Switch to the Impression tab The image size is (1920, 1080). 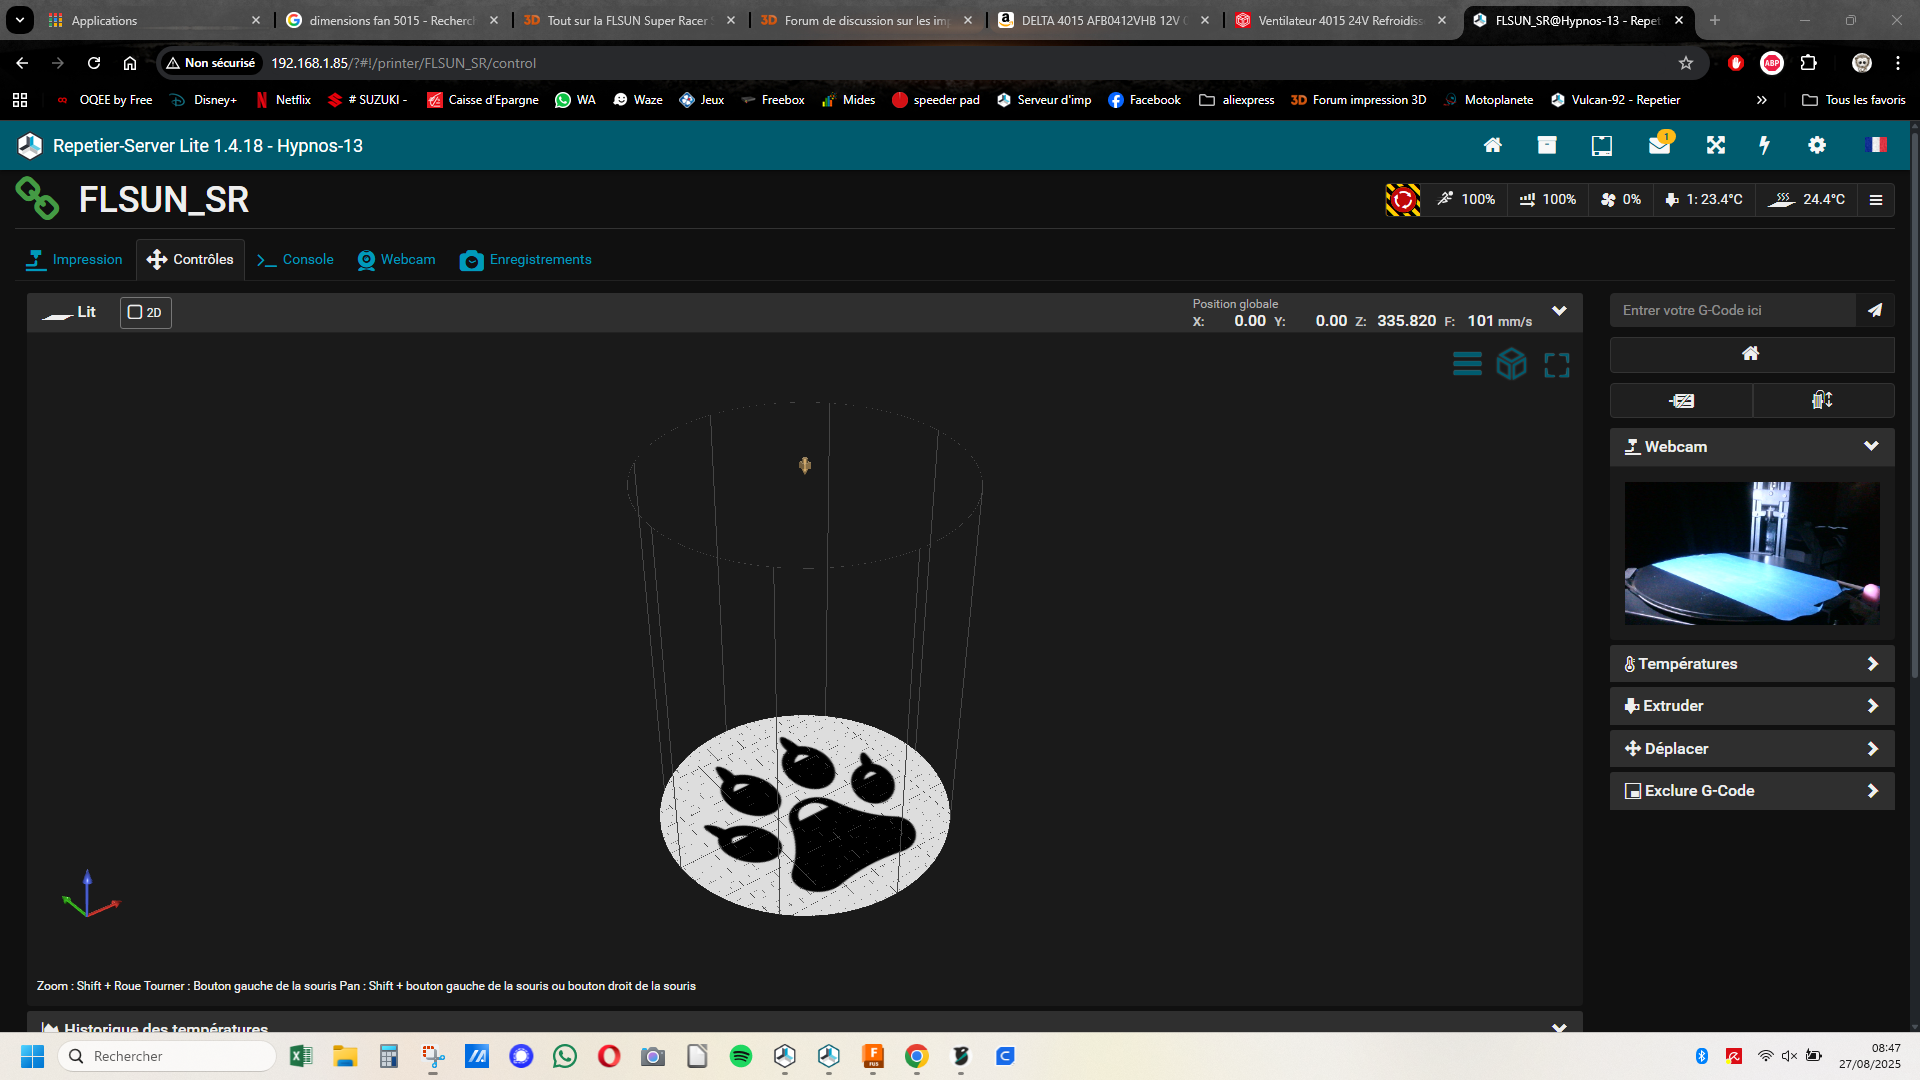75,260
